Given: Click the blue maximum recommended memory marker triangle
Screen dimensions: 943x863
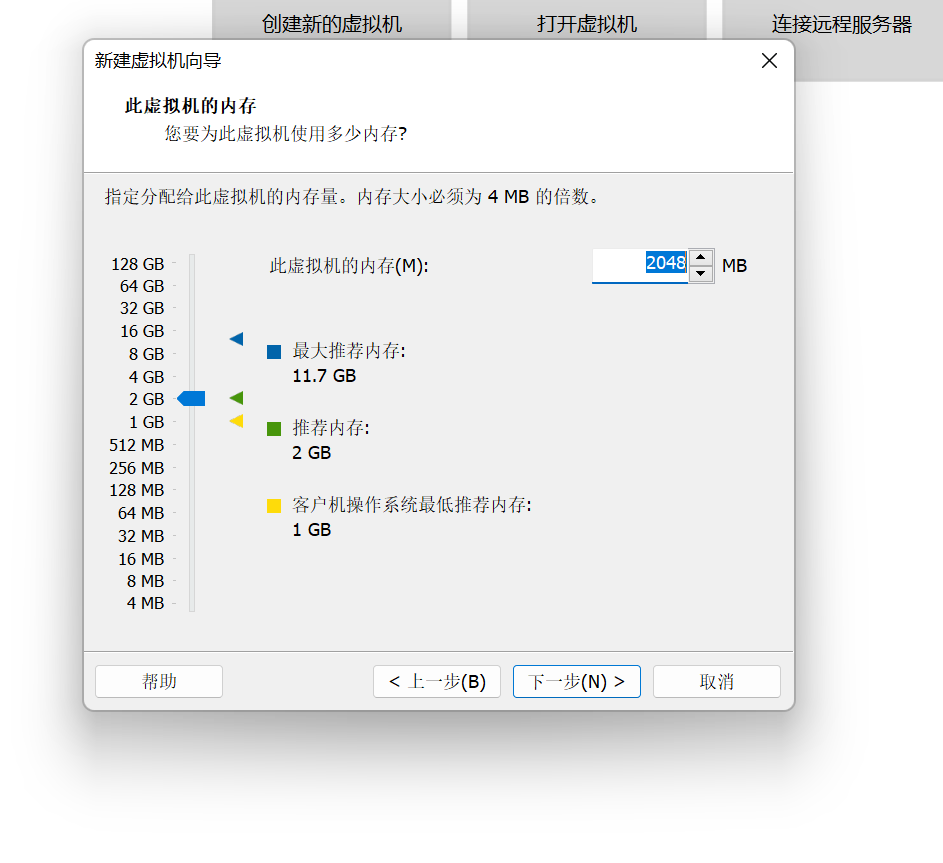Looking at the screenshot, I should point(236,339).
